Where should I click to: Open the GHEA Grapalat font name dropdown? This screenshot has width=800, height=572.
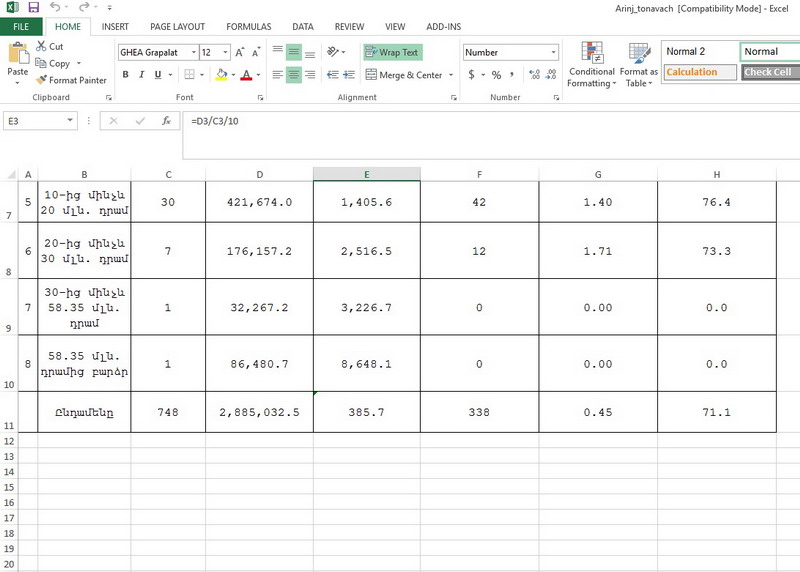(192, 52)
